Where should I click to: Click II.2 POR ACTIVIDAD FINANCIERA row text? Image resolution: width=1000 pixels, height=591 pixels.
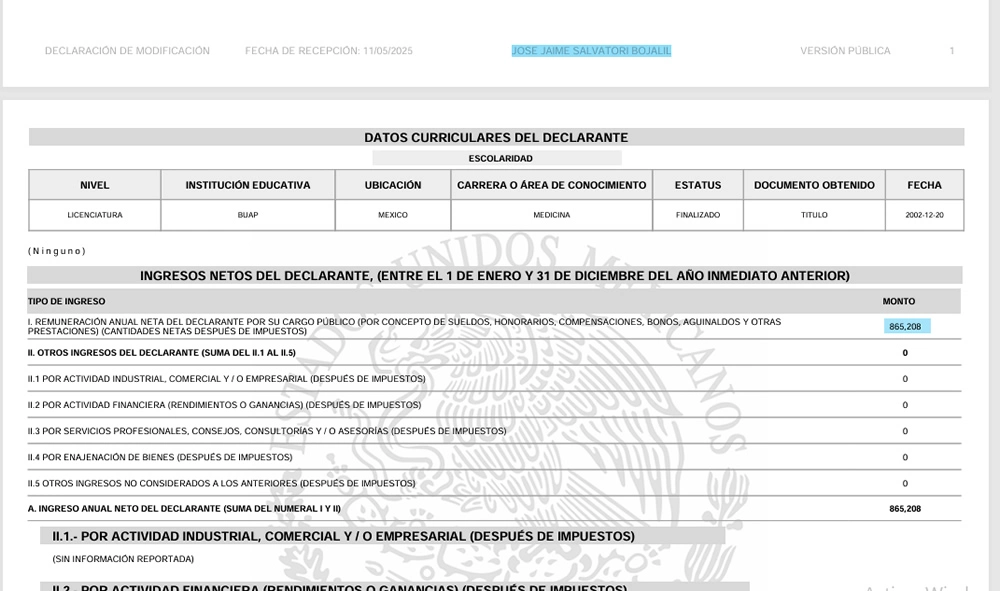(x=224, y=405)
